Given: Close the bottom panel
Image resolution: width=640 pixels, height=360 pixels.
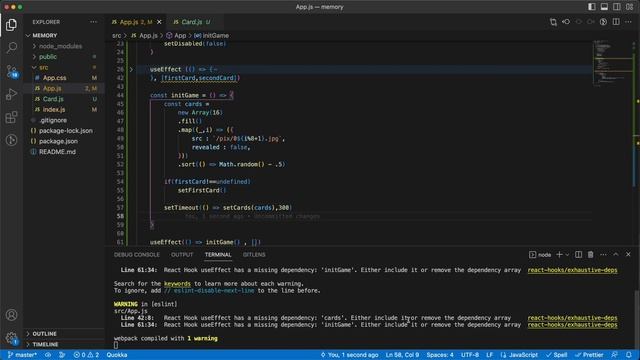Looking at the screenshot, I should click(628, 255).
